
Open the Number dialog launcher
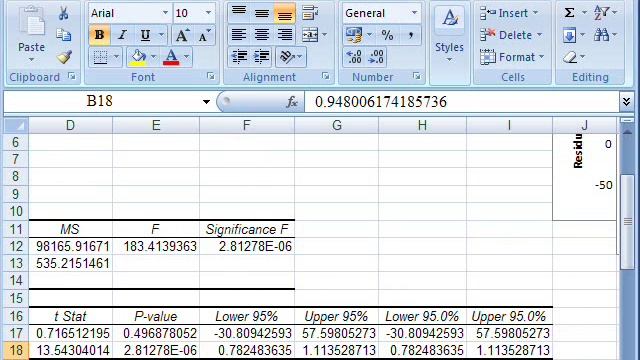tap(416, 76)
